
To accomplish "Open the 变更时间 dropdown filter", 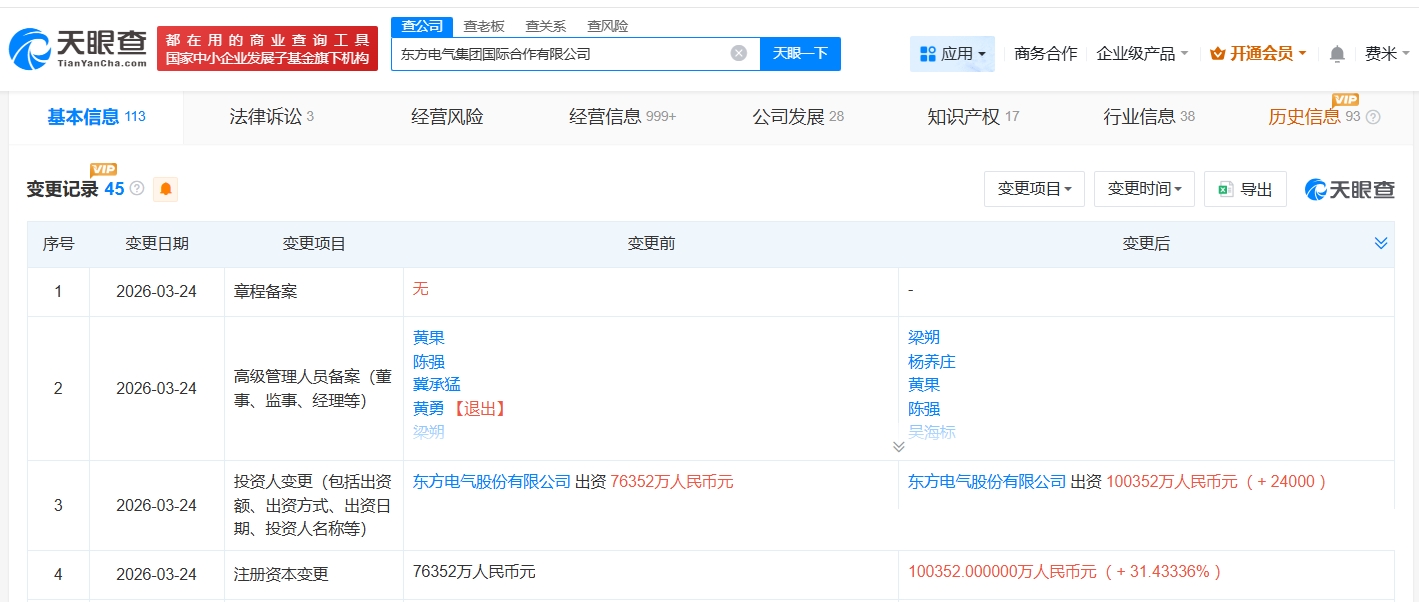I will click(1144, 189).
